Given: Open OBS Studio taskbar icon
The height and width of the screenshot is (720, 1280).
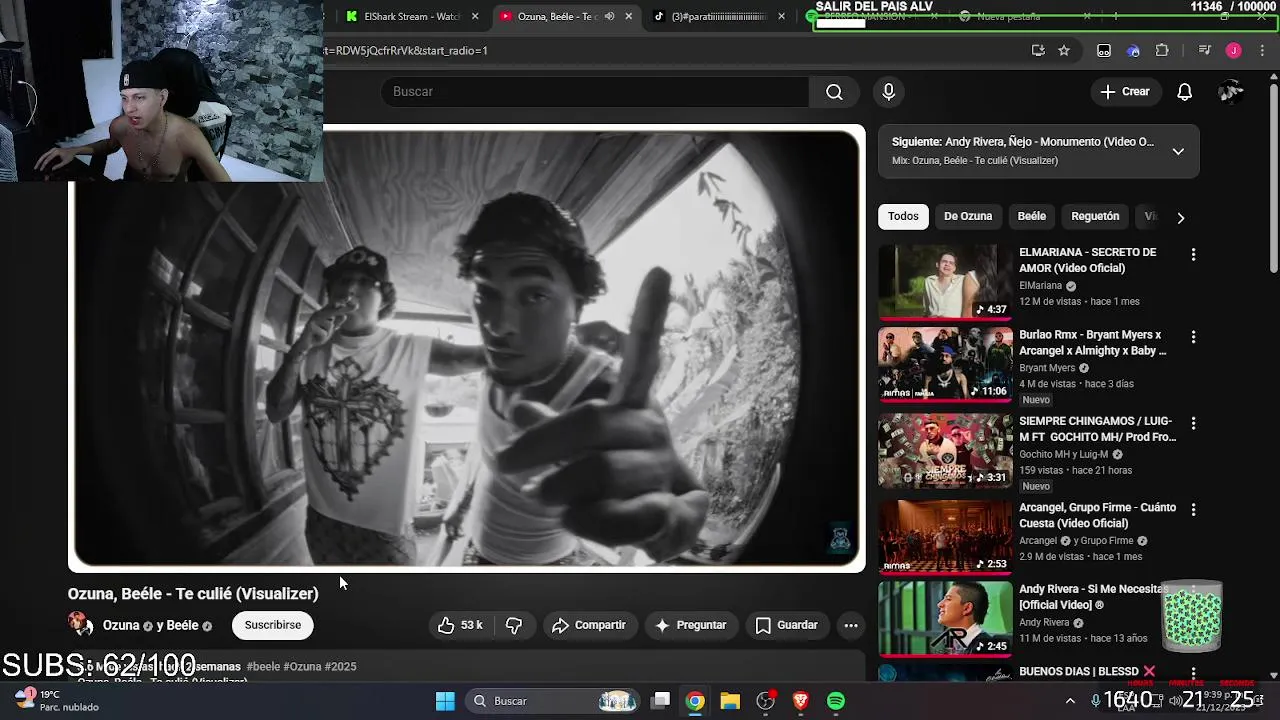Looking at the screenshot, I should 766,701.
